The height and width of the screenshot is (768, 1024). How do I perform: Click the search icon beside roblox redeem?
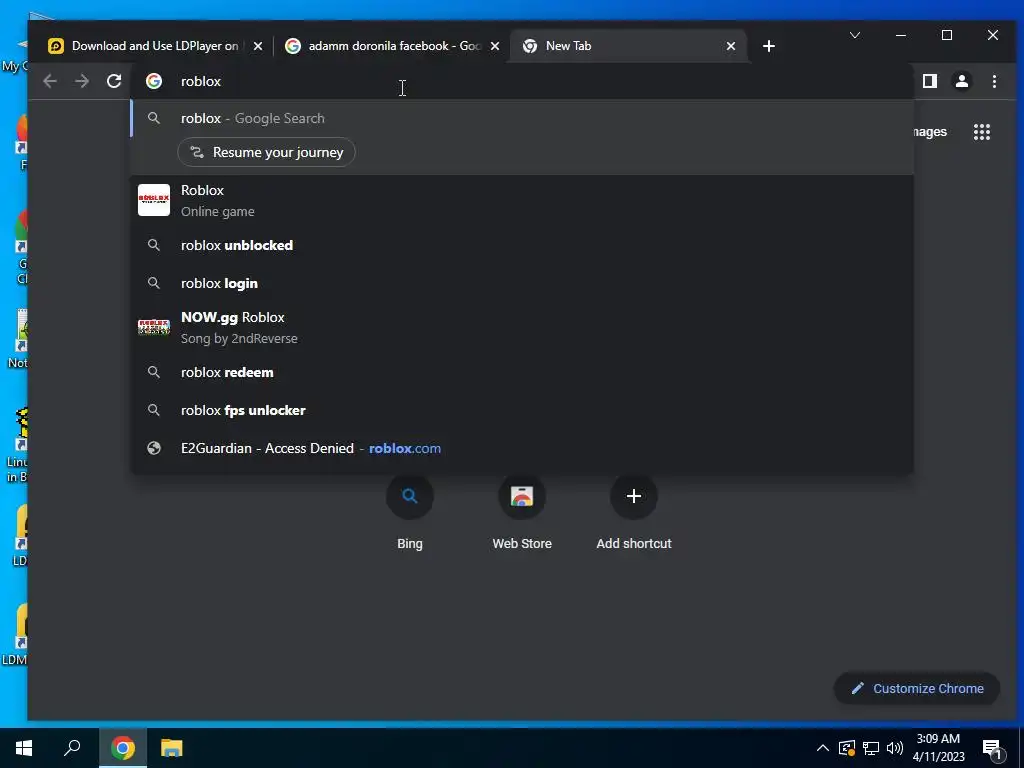154,372
